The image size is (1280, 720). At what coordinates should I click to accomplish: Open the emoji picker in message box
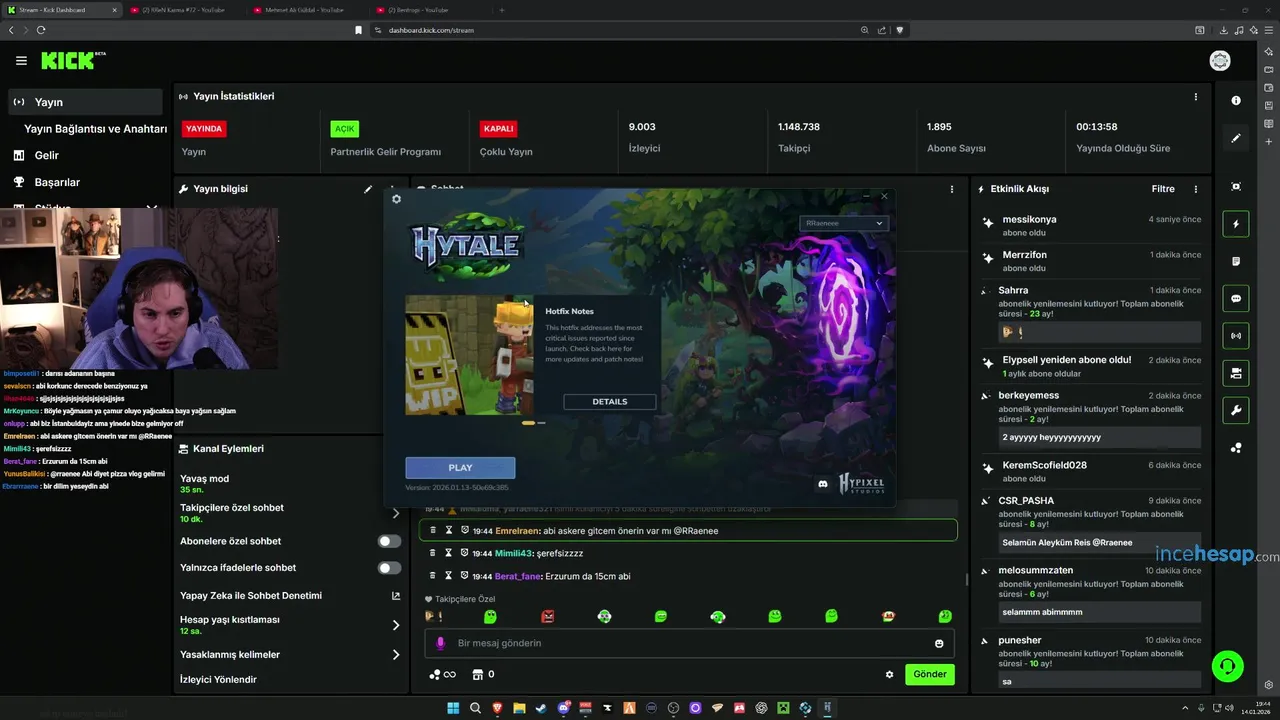tap(939, 643)
